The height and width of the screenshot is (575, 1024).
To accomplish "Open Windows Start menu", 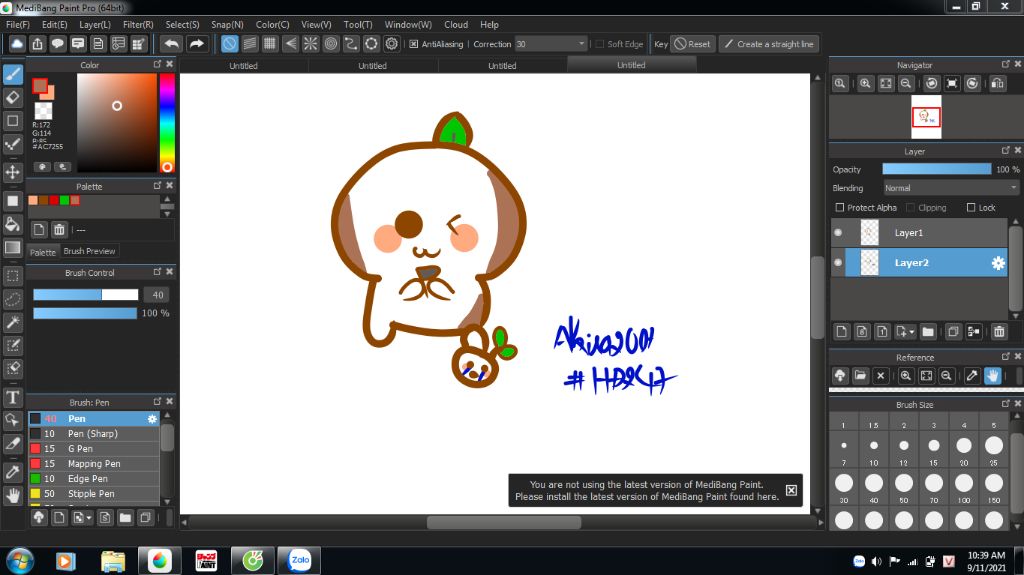I will pos(20,561).
